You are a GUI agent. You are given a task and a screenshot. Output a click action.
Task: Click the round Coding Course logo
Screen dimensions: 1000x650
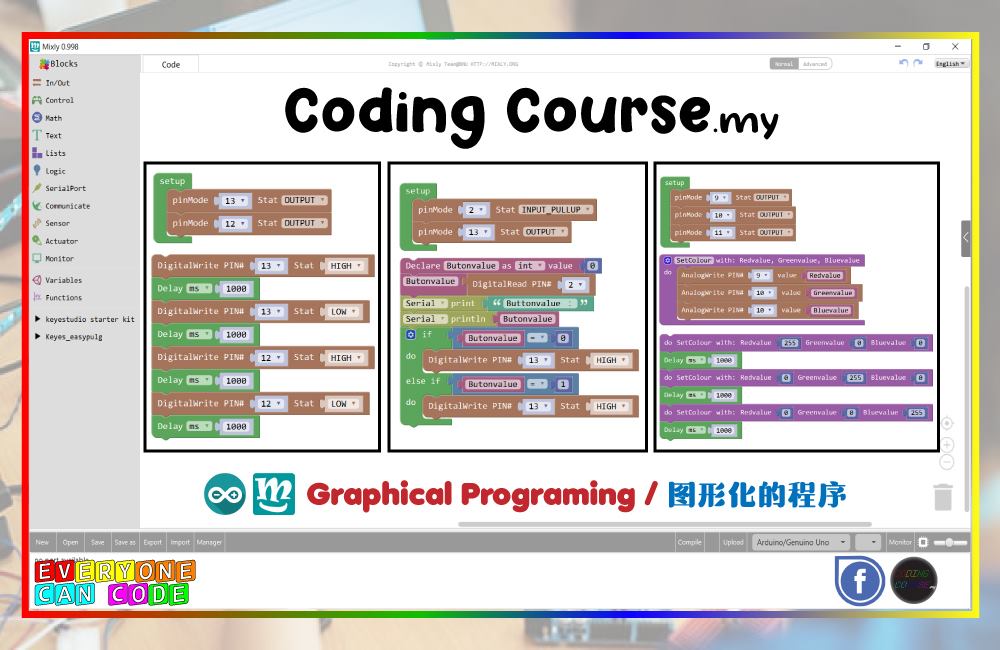pyautogui.click(x=913, y=580)
